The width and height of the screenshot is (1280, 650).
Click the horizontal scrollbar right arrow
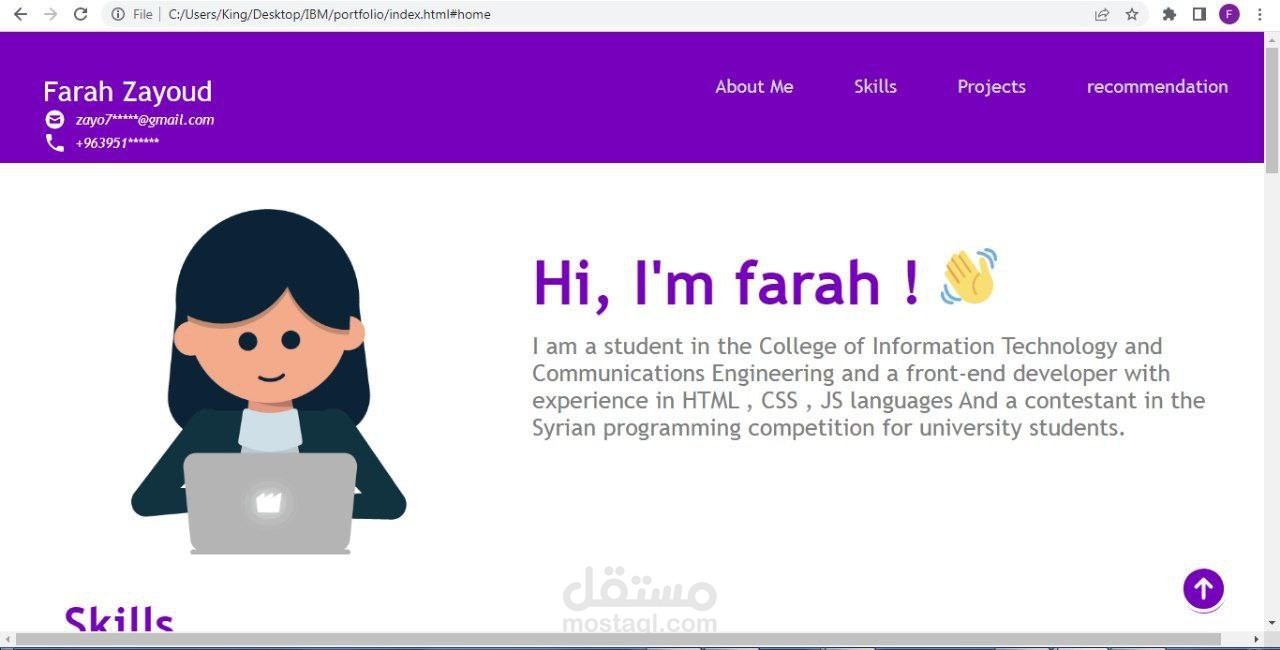1256,639
